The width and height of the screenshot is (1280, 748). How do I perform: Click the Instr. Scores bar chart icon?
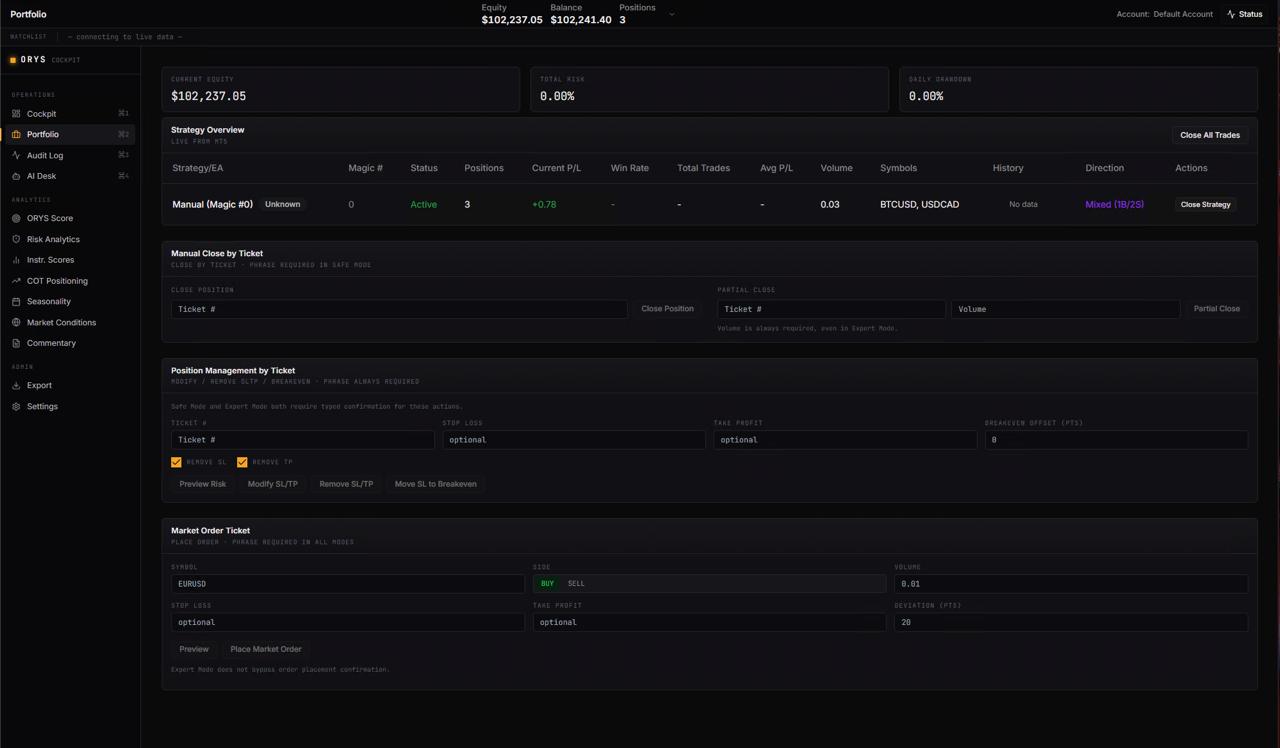16,260
